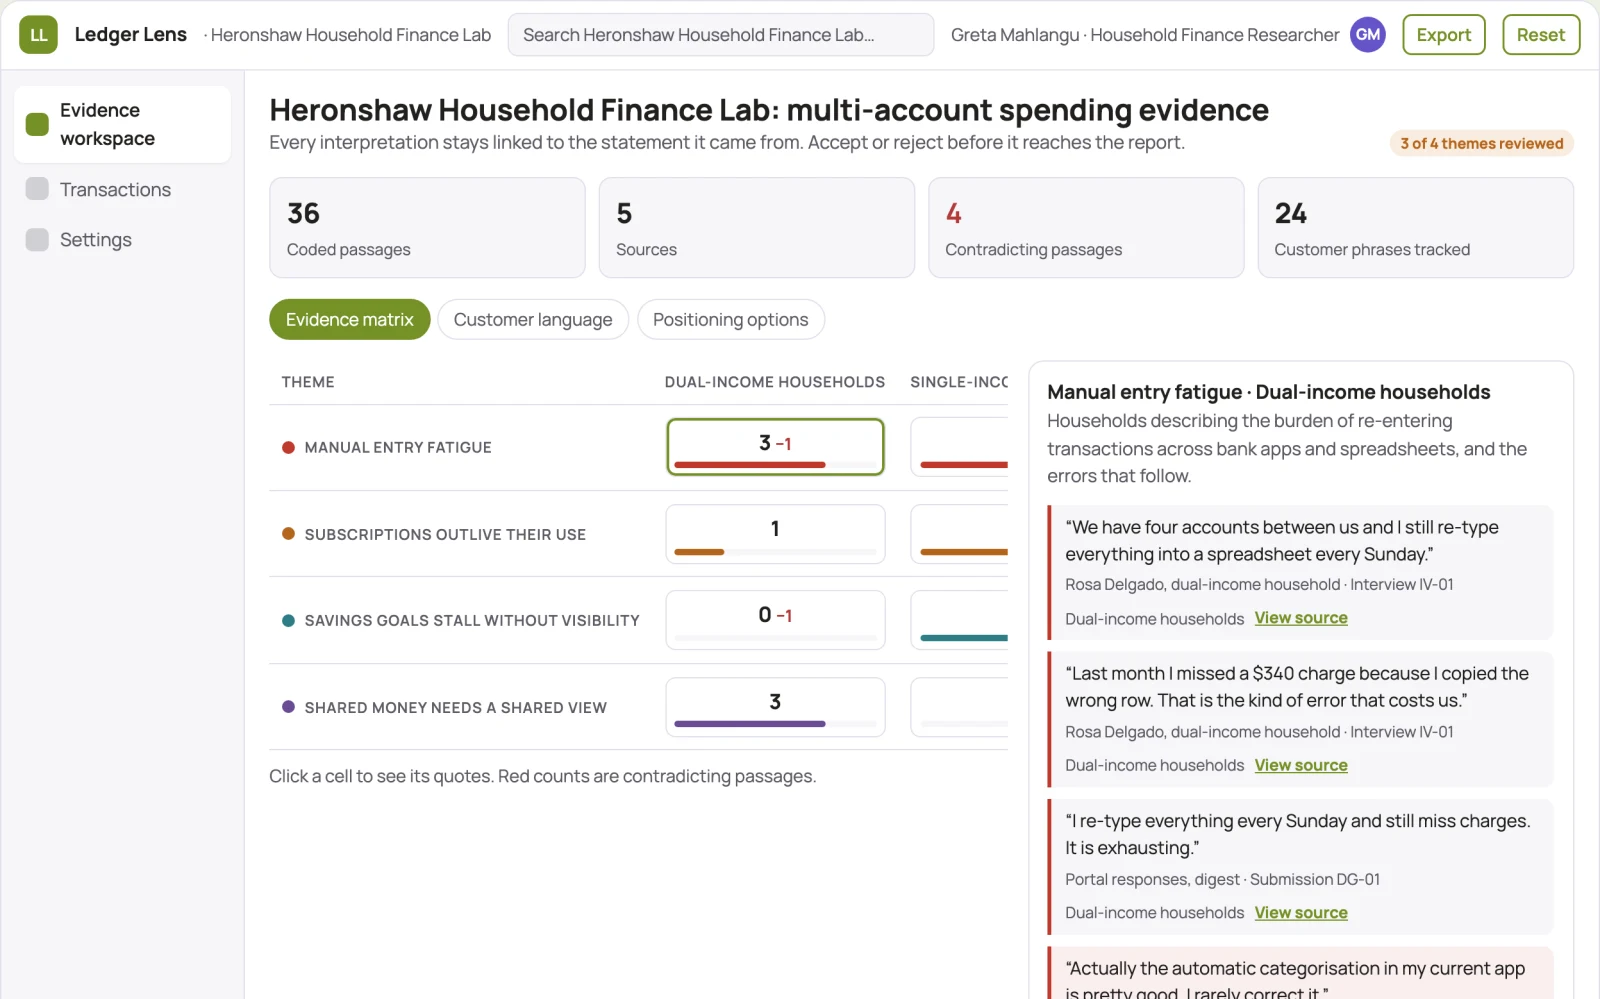View source for the four accounts quote
Viewport: 1600px width, 999px height.
1301,618
